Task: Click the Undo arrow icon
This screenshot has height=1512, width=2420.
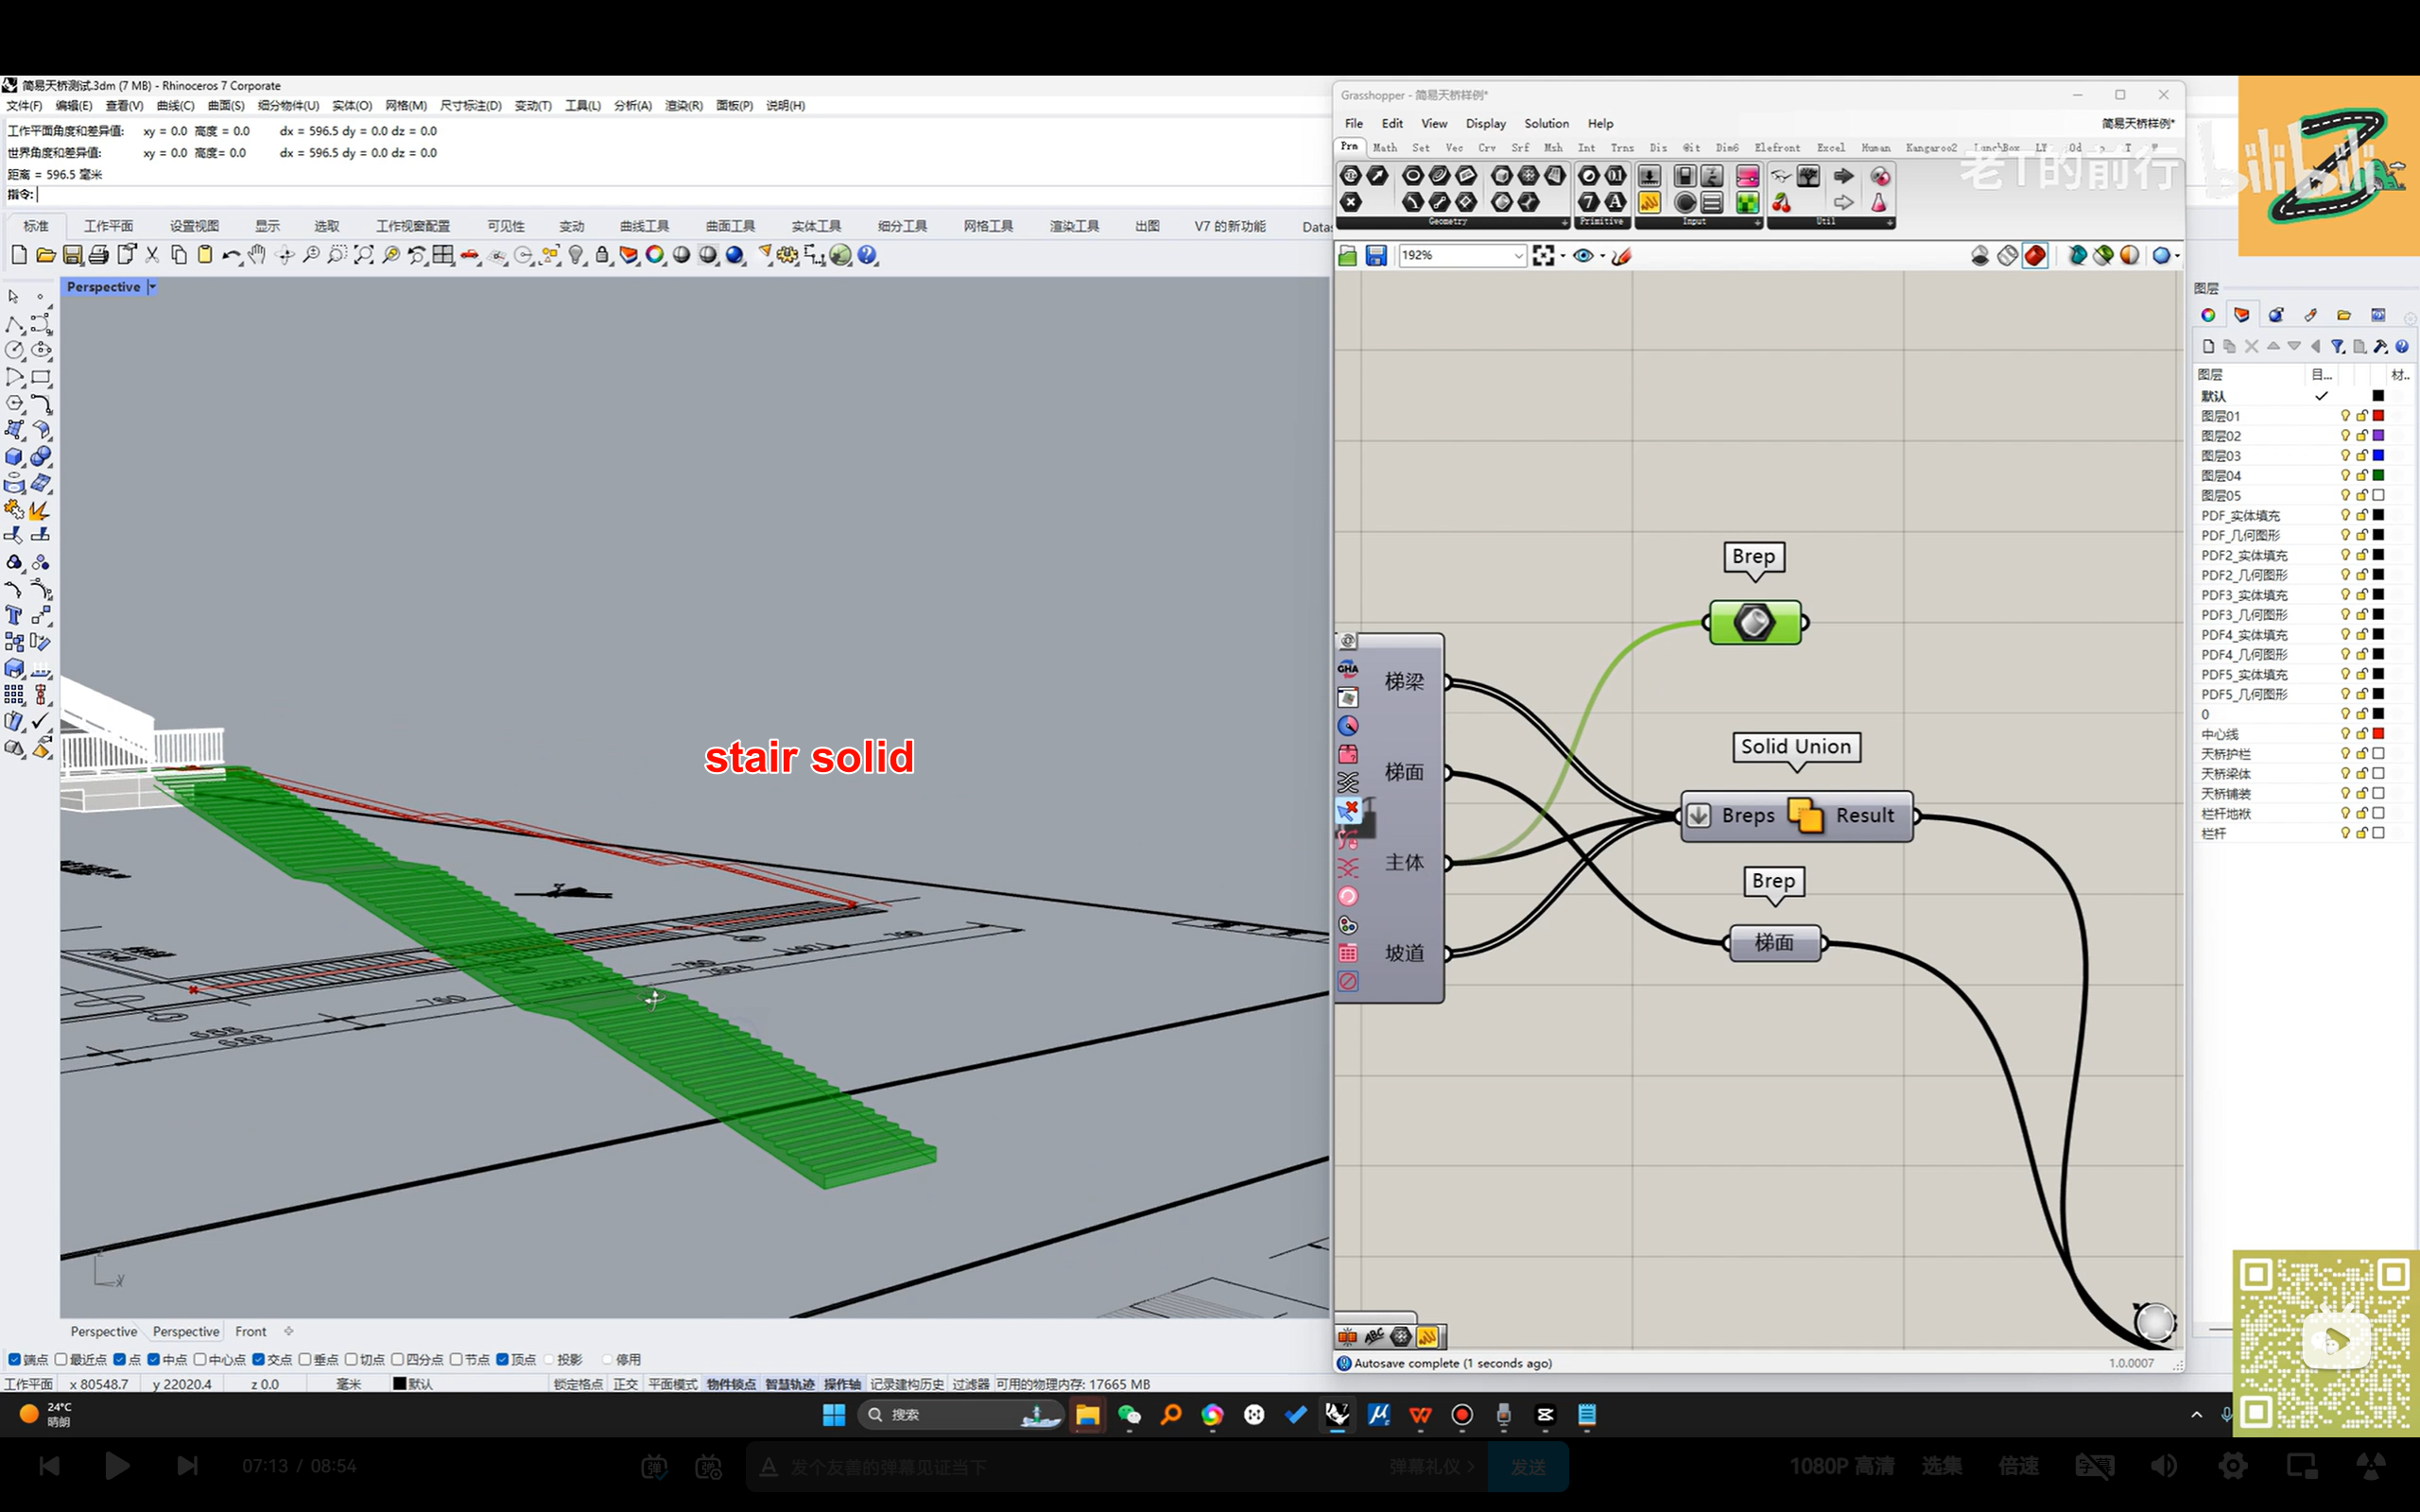Action: pos(229,256)
